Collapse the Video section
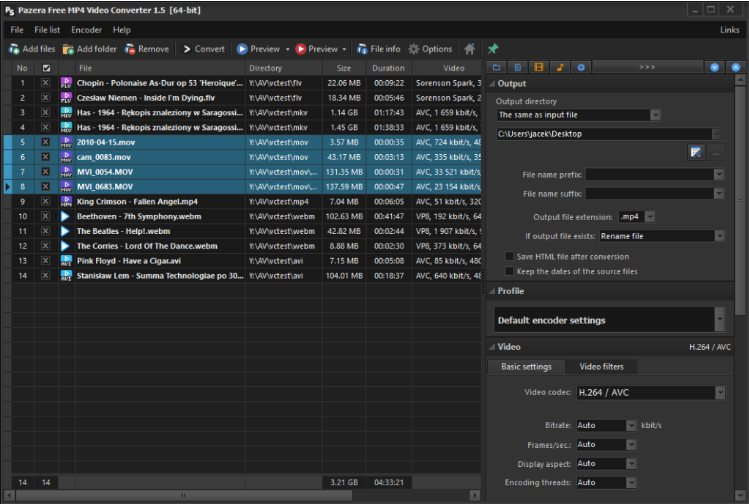Screen dimensions: 749x504 tap(492, 347)
